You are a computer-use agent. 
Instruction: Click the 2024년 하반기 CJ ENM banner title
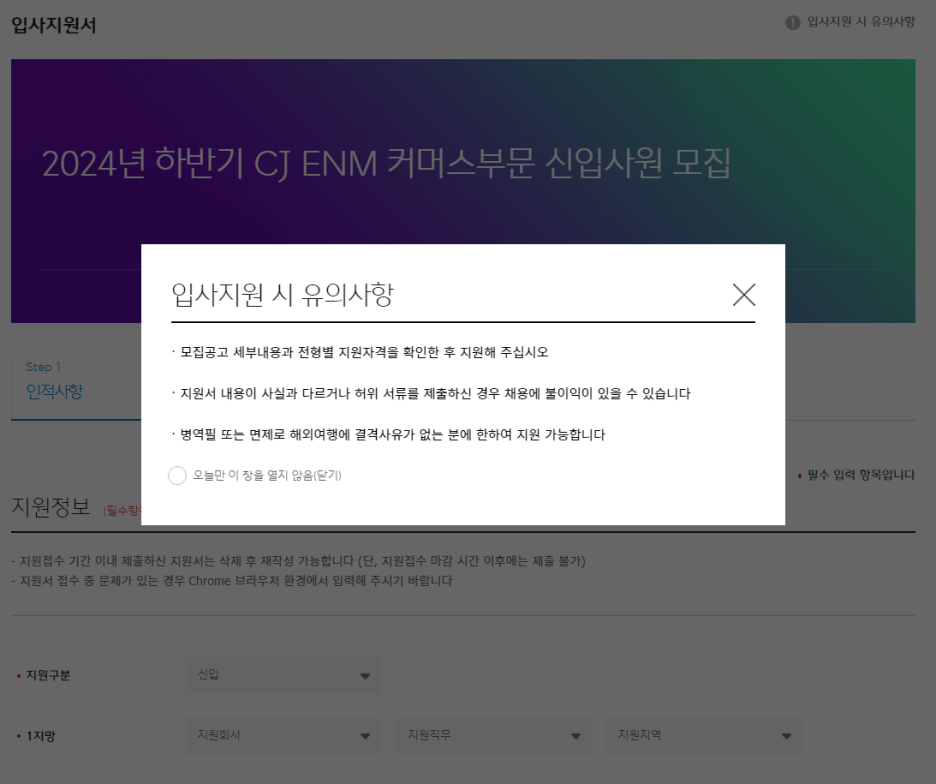pos(386,163)
